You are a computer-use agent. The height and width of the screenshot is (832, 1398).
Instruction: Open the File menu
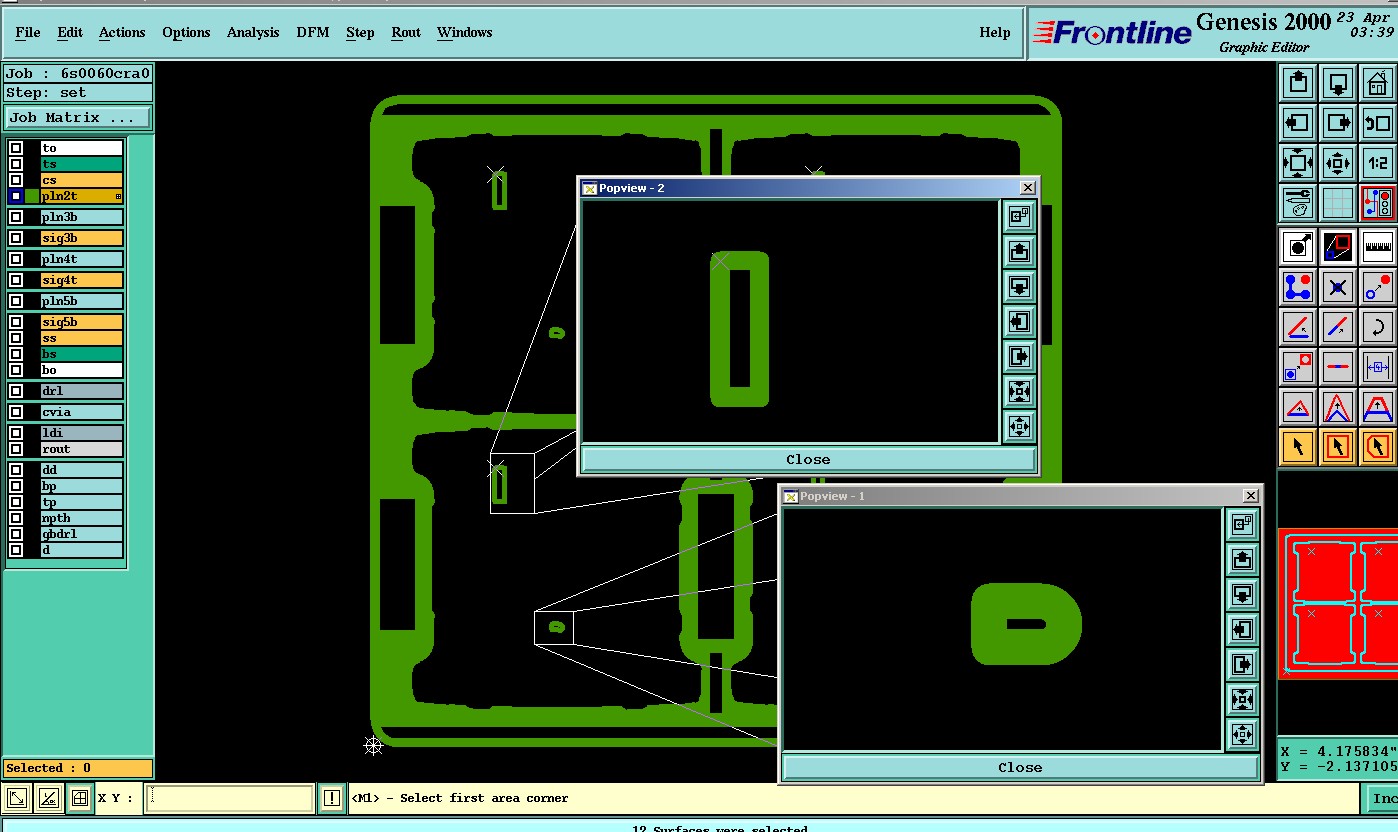[28, 32]
